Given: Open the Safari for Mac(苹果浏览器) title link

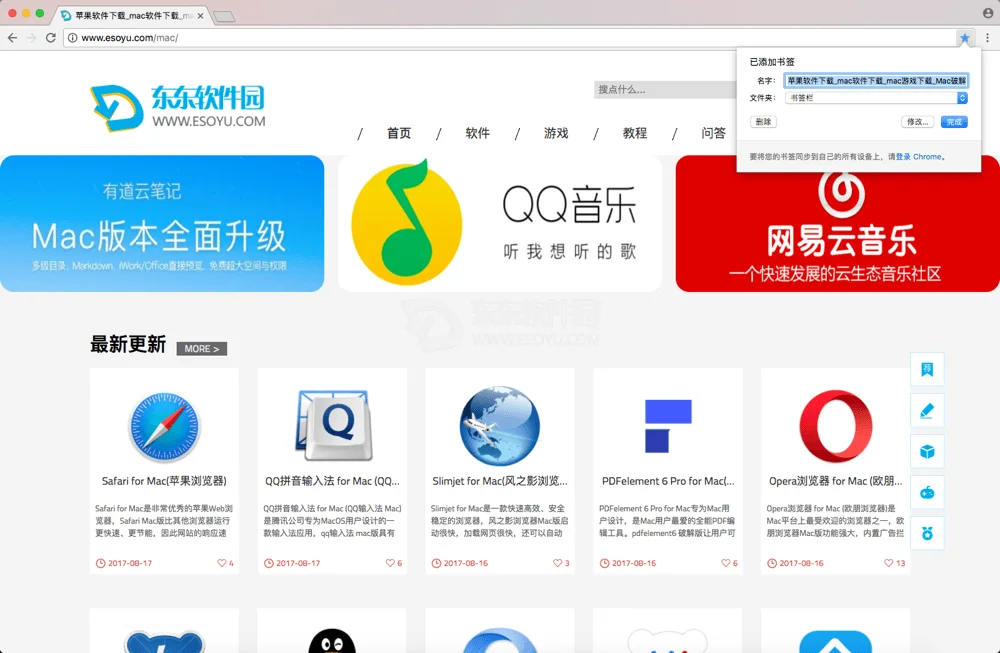Looking at the screenshot, I should [x=164, y=481].
